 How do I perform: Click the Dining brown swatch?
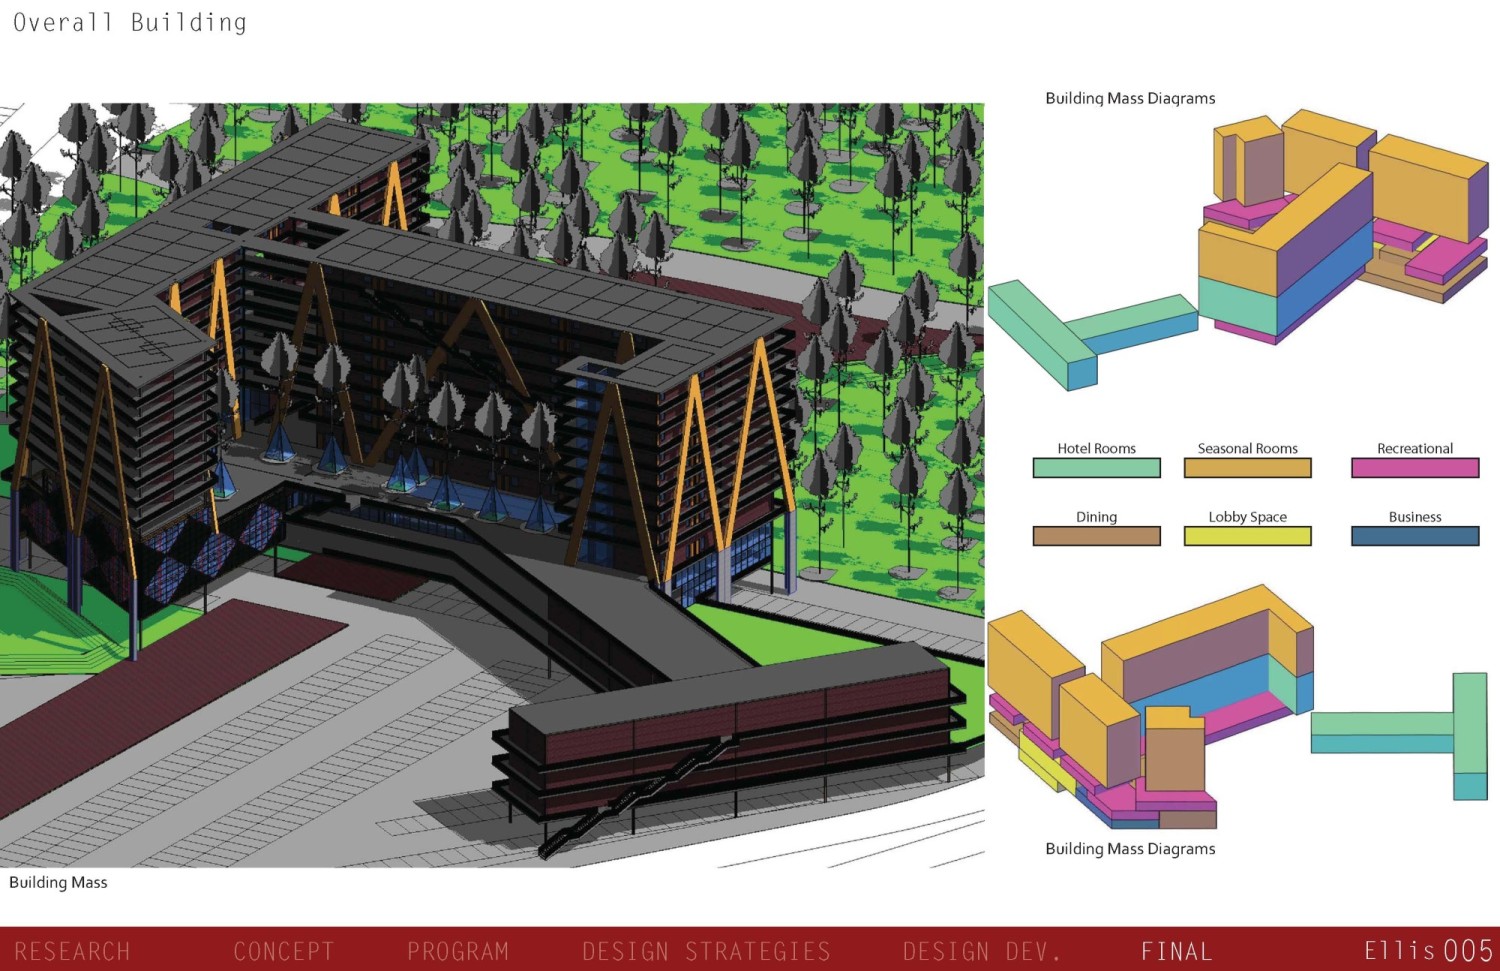tap(1096, 536)
